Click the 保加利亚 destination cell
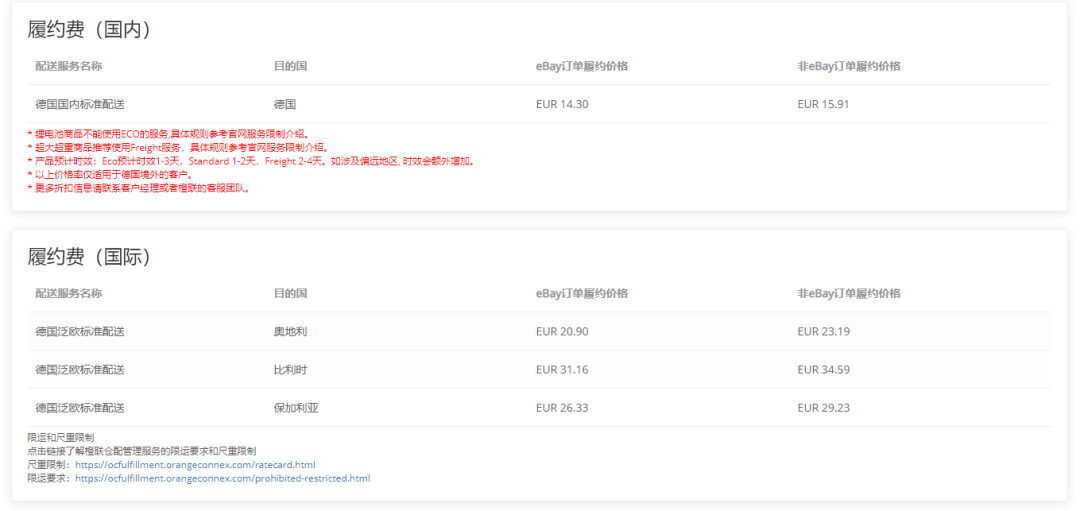Image resolution: width=1080 pixels, height=511 pixels. coord(295,408)
